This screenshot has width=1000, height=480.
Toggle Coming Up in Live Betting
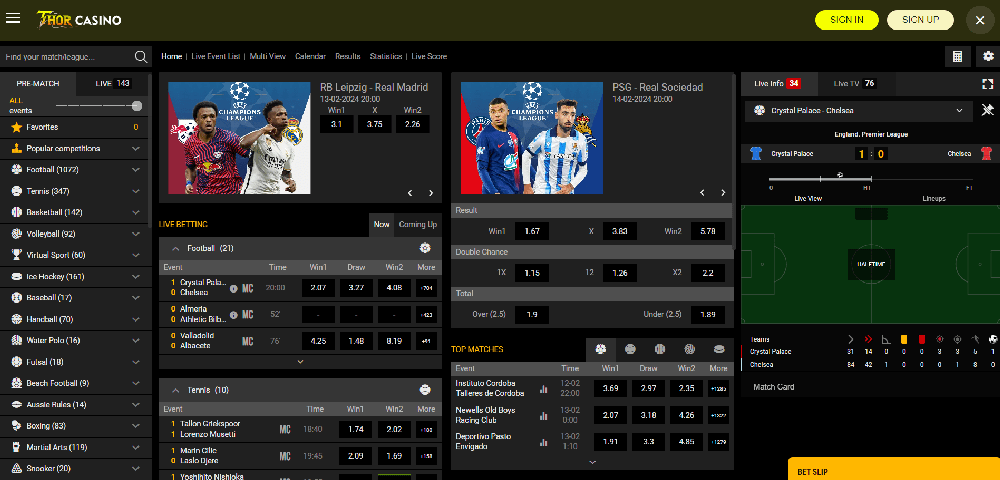click(x=418, y=224)
